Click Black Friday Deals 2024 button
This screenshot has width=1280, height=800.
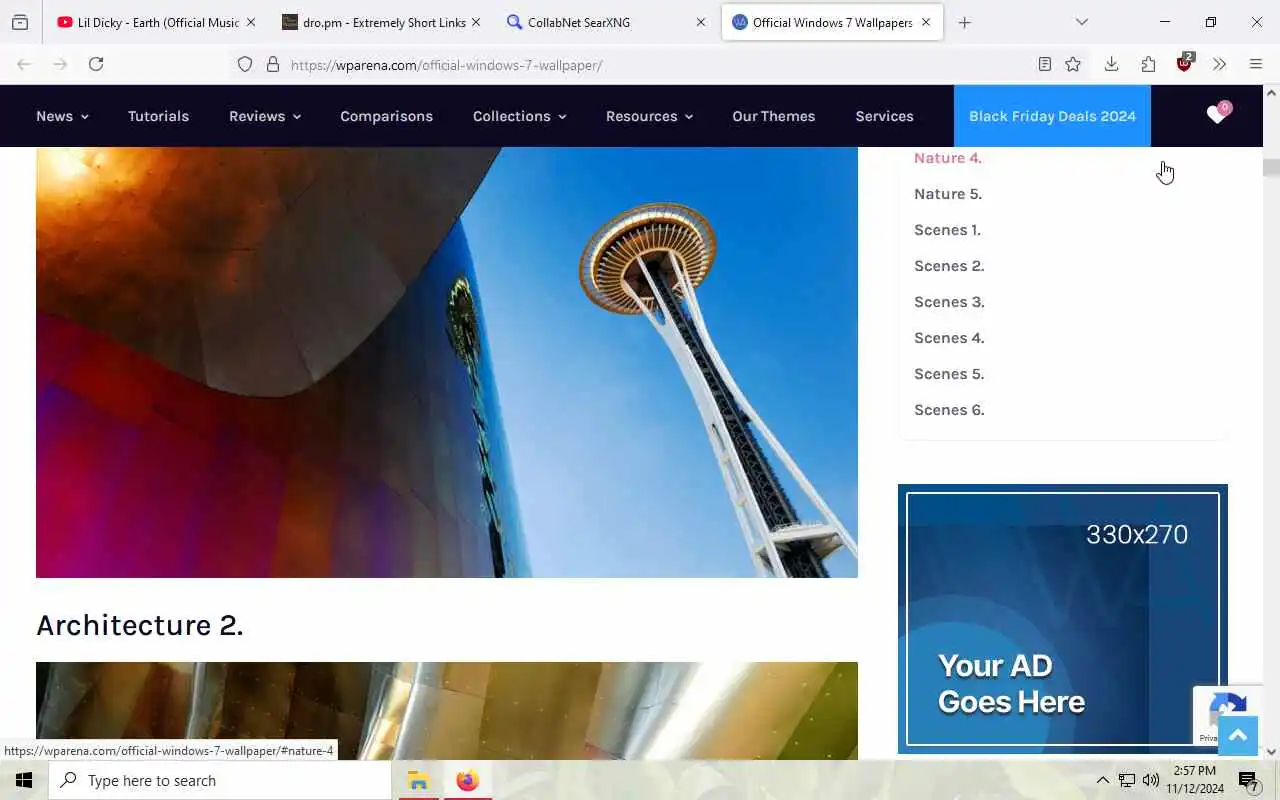[x=1052, y=116]
